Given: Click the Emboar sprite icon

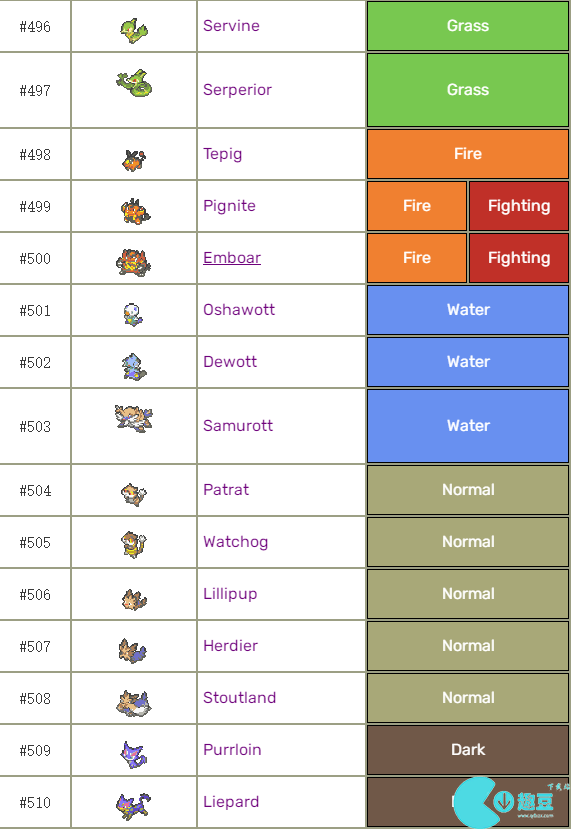Looking at the screenshot, I should click(x=134, y=262).
